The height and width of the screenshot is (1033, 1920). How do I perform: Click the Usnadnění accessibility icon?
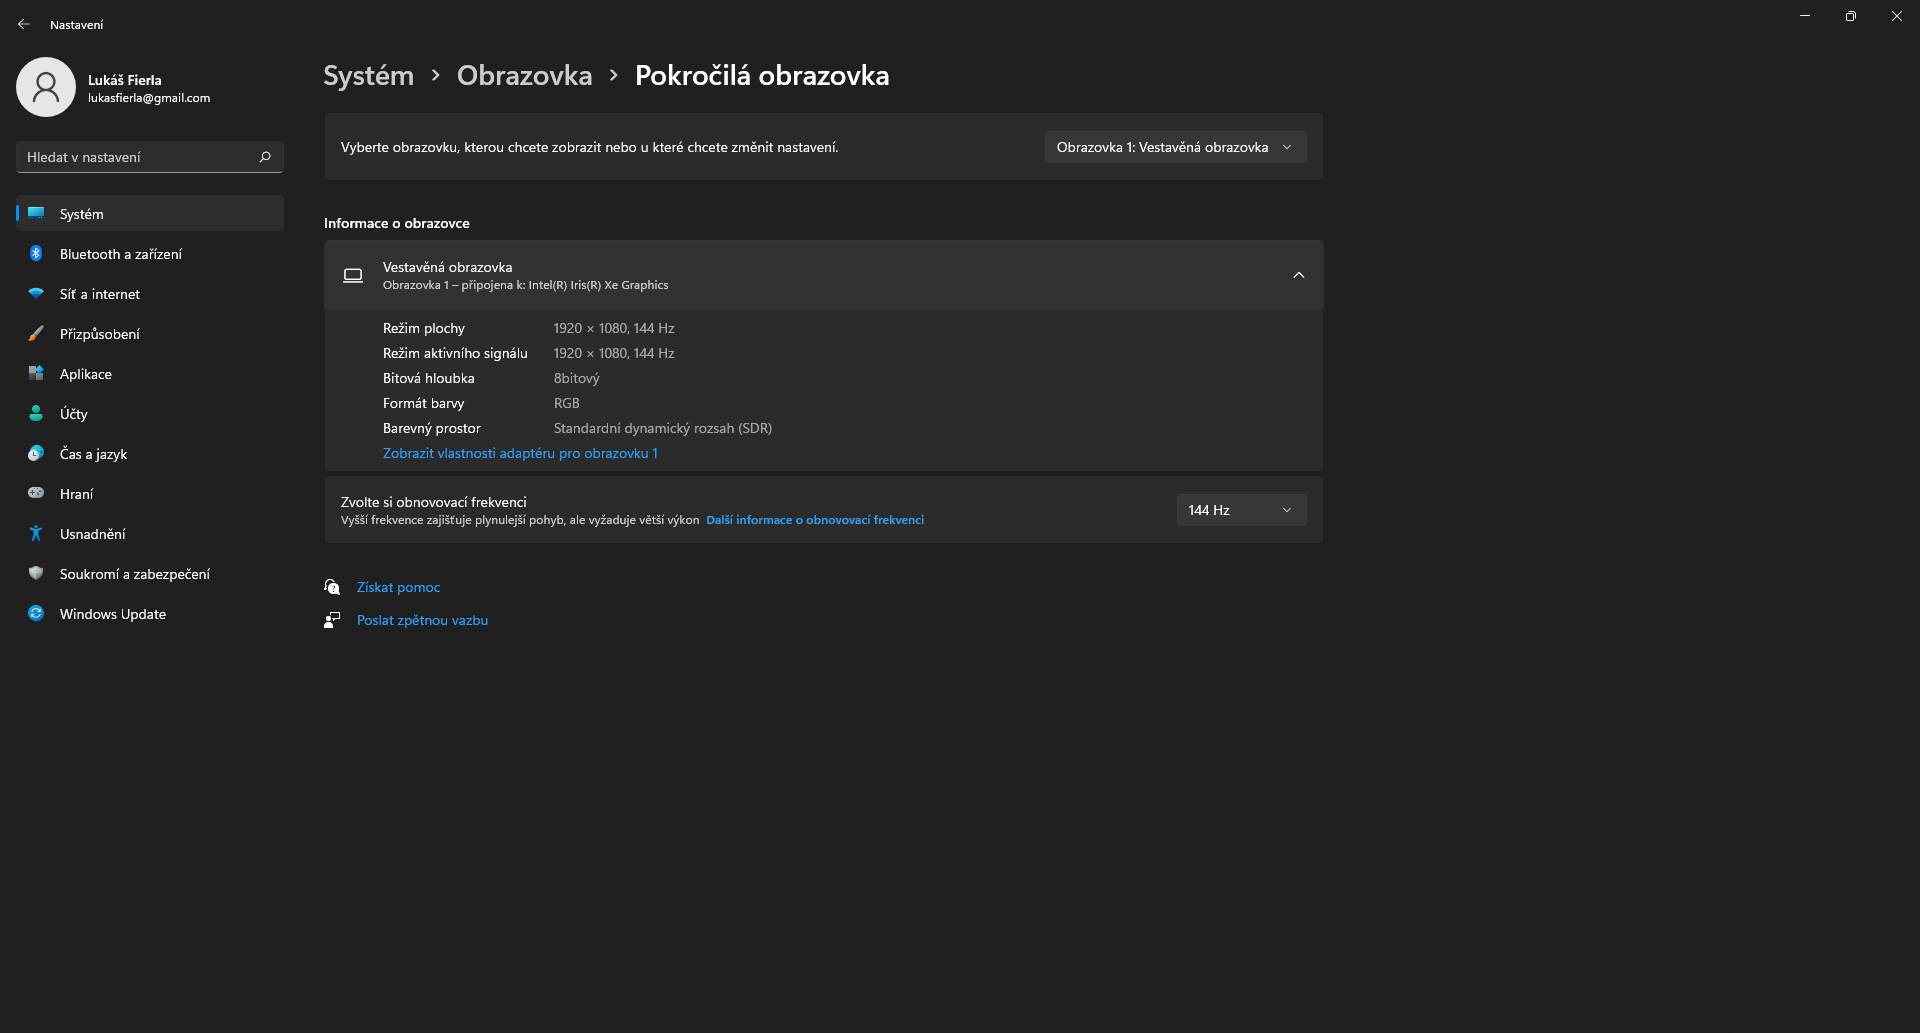point(36,534)
